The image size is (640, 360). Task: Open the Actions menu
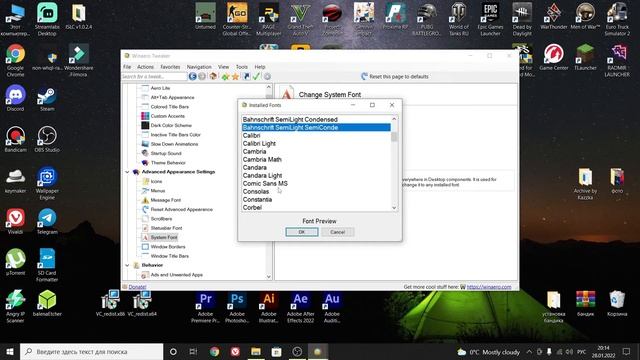tap(145, 67)
